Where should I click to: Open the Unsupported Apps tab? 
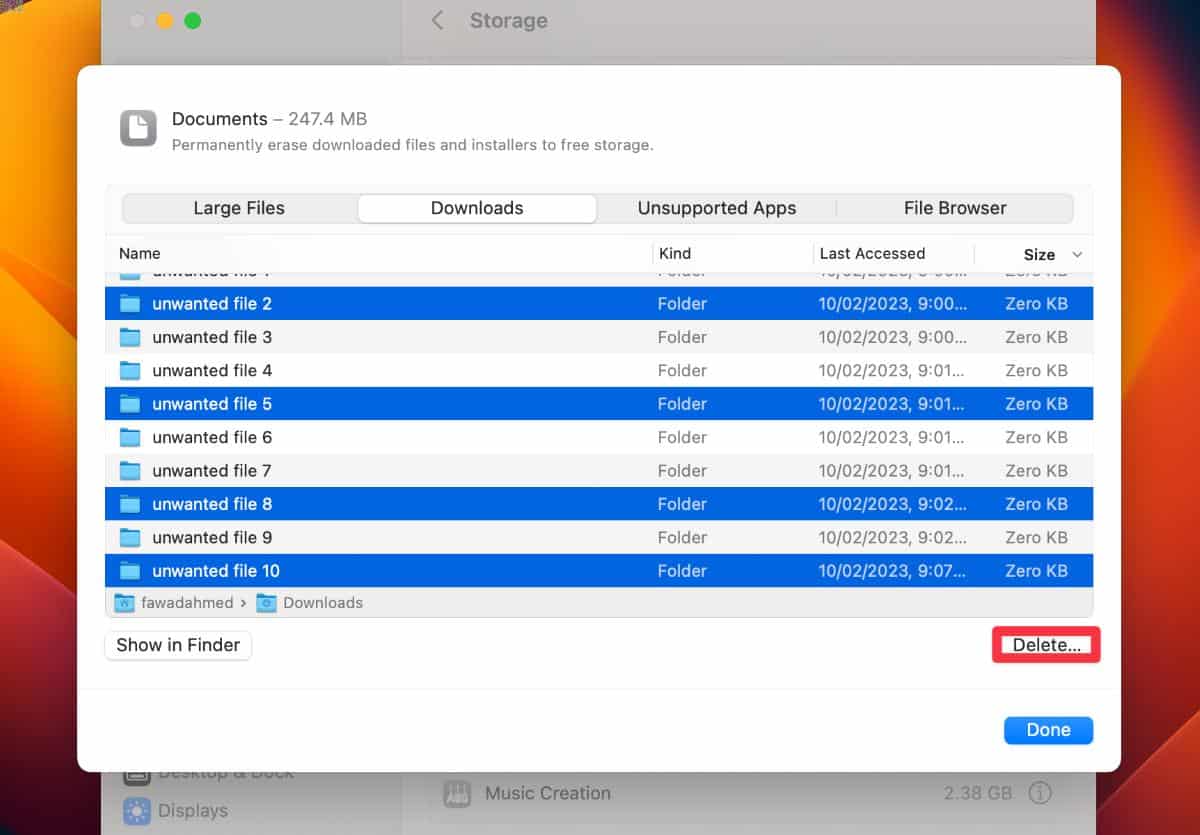pyautogui.click(x=716, y=208)
